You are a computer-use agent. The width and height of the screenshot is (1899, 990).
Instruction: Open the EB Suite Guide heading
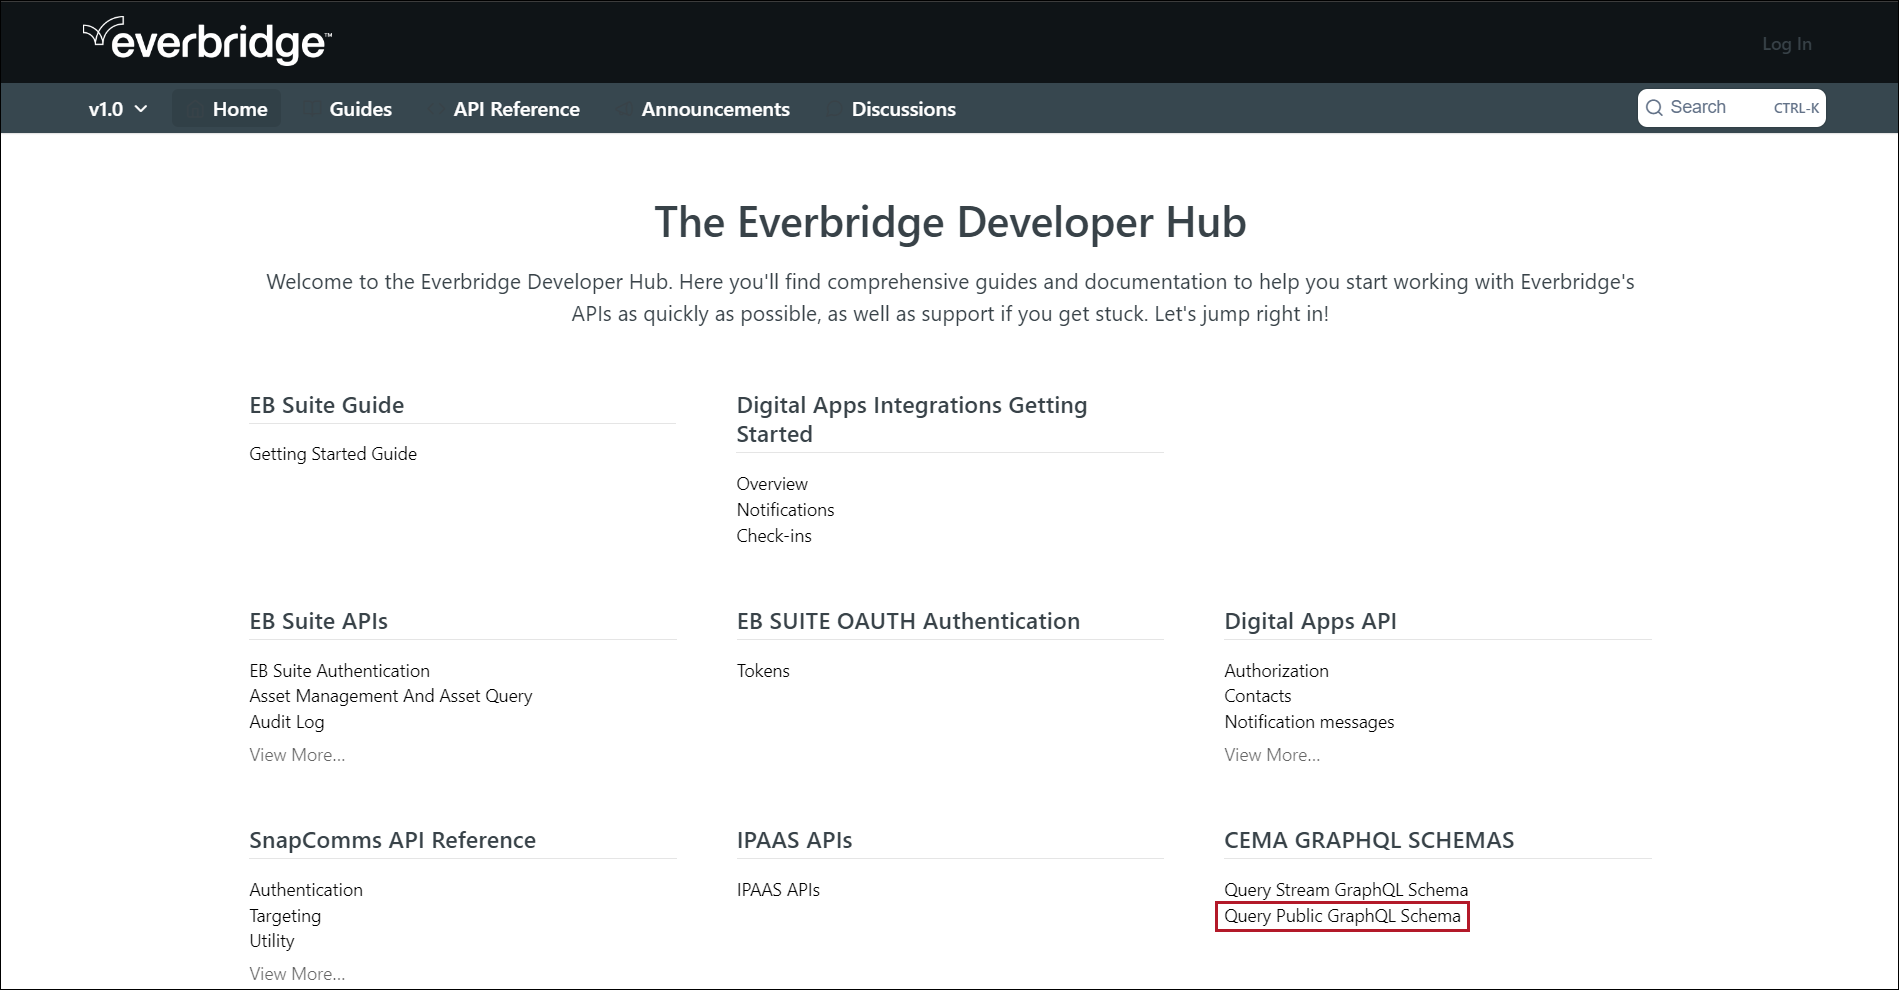coord(327,405)
